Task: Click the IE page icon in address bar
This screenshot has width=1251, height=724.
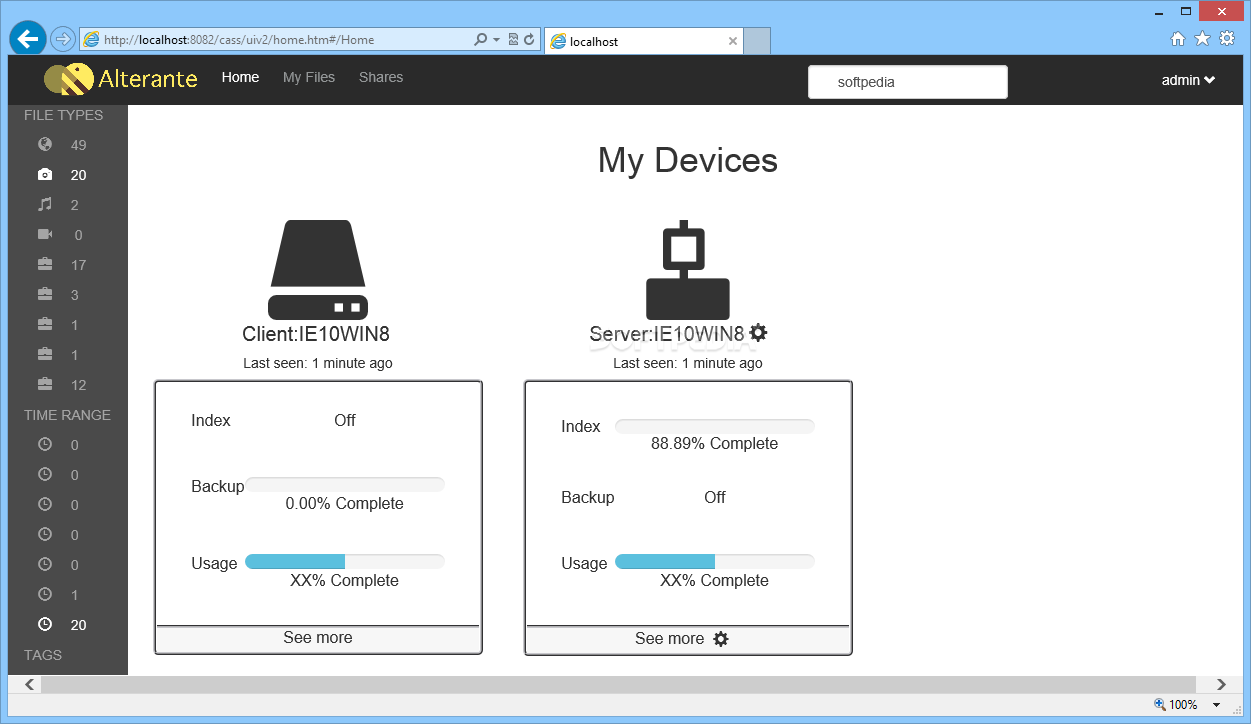Action: click(91, 40)
